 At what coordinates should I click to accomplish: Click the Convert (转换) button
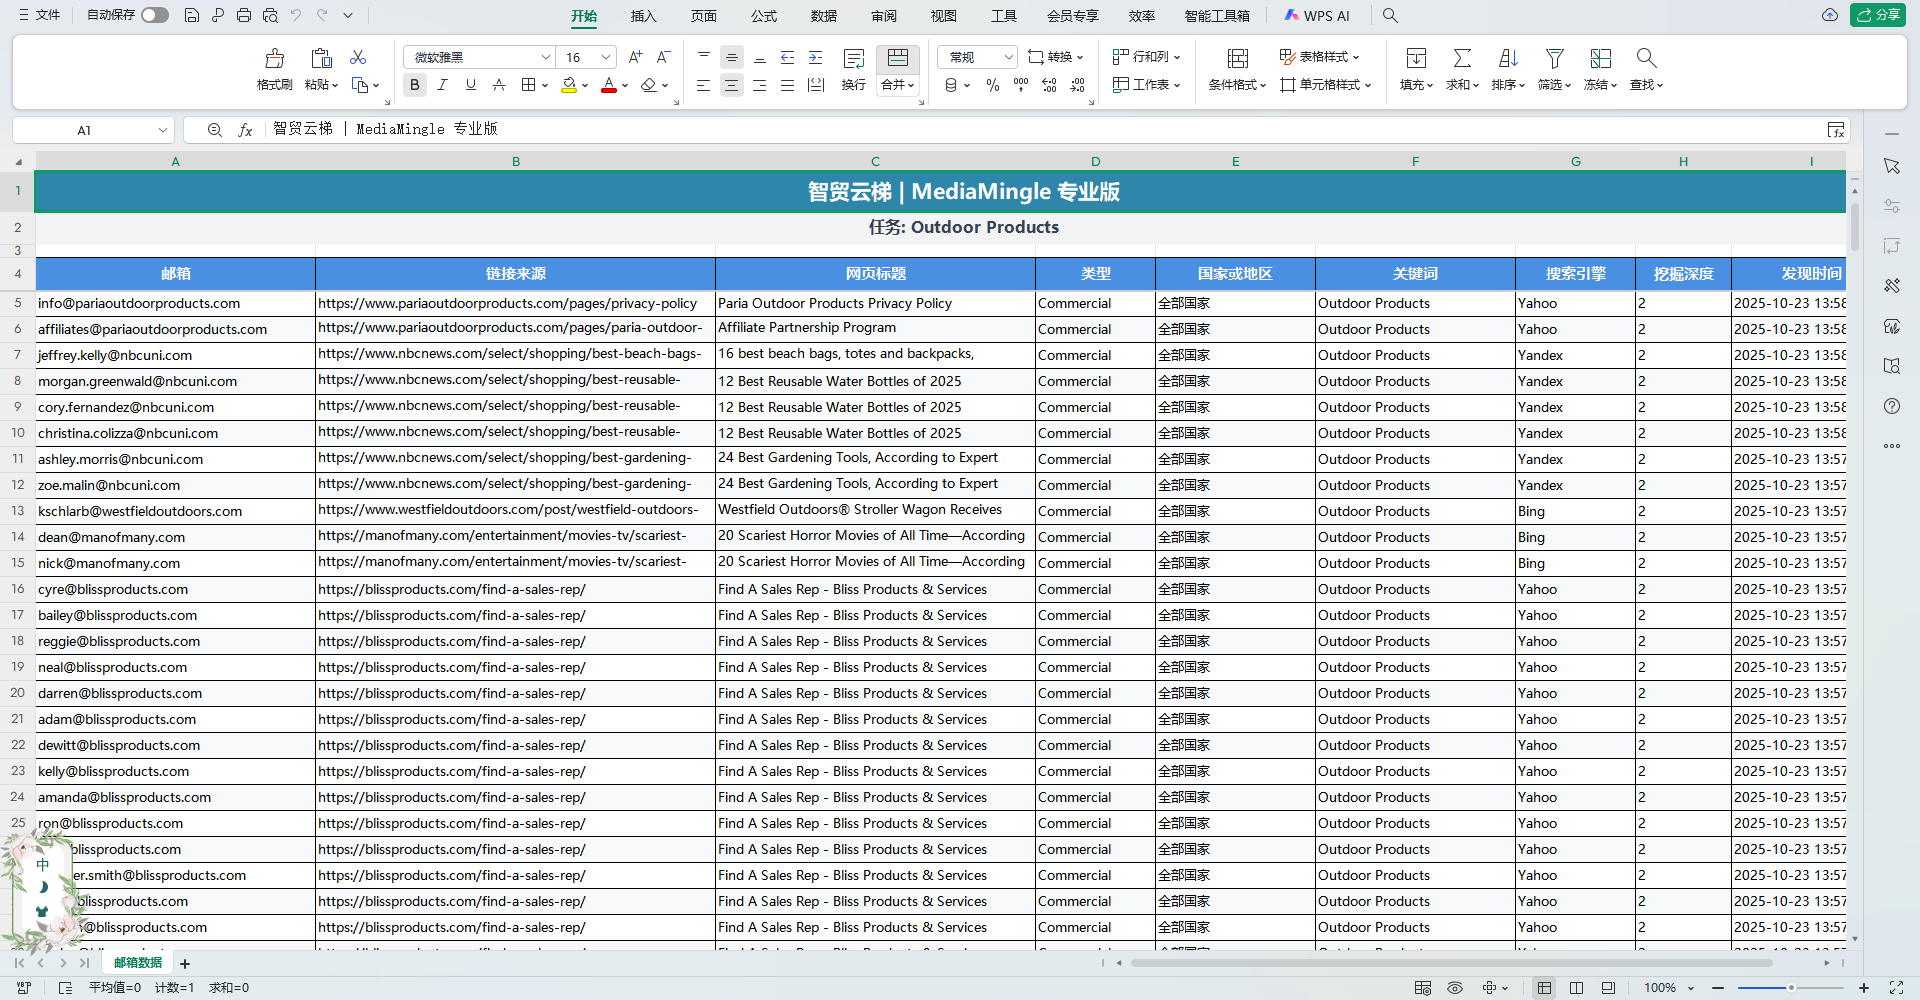point(1055,57)
